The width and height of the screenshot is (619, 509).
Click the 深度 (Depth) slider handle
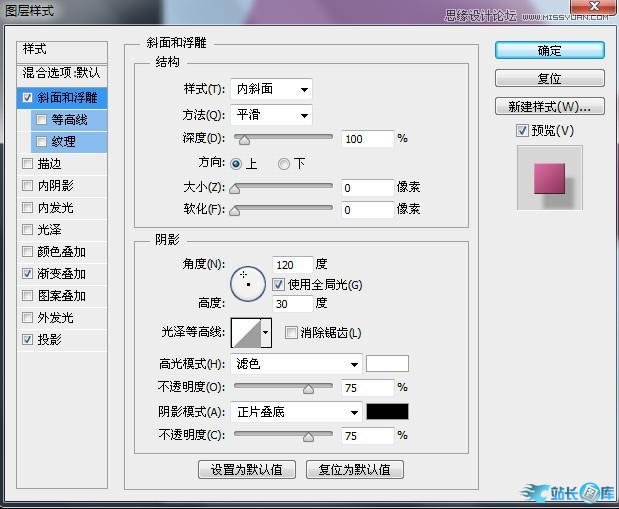[243, 139]
